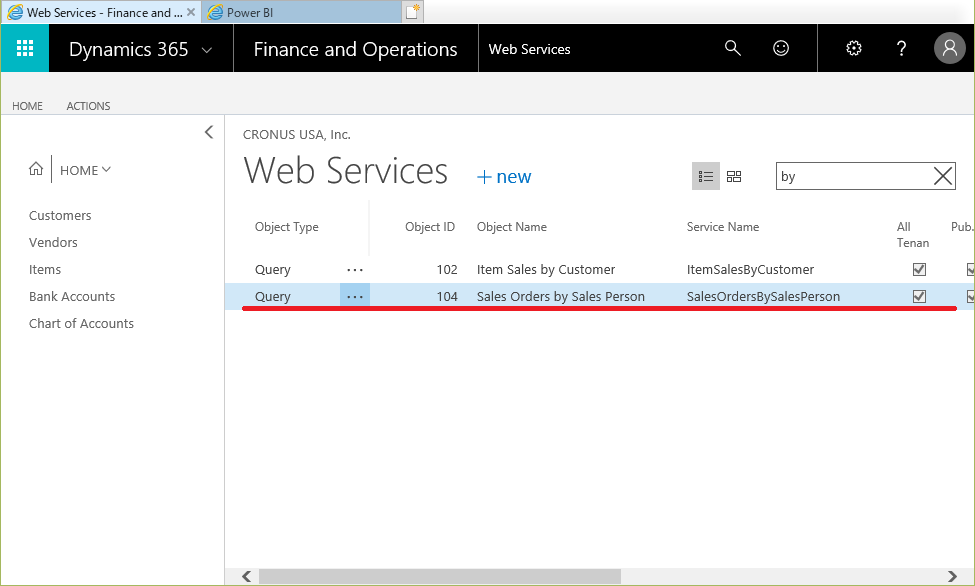Open row menu for Sales Orders by Sales Person
This screenshot has height=586, width=975.
(x=355, y=297)
